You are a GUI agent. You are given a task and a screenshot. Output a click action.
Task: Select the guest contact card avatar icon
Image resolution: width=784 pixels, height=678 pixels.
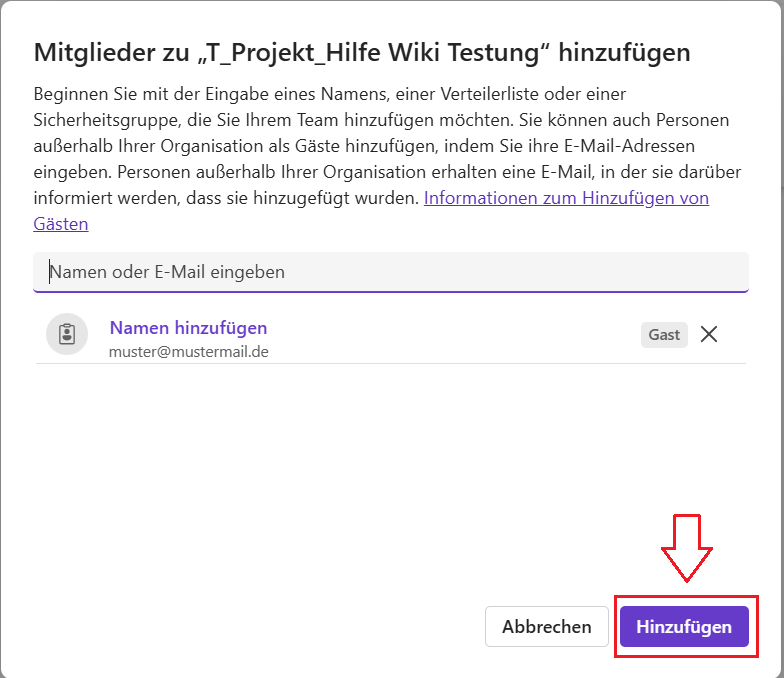[67, 334]
